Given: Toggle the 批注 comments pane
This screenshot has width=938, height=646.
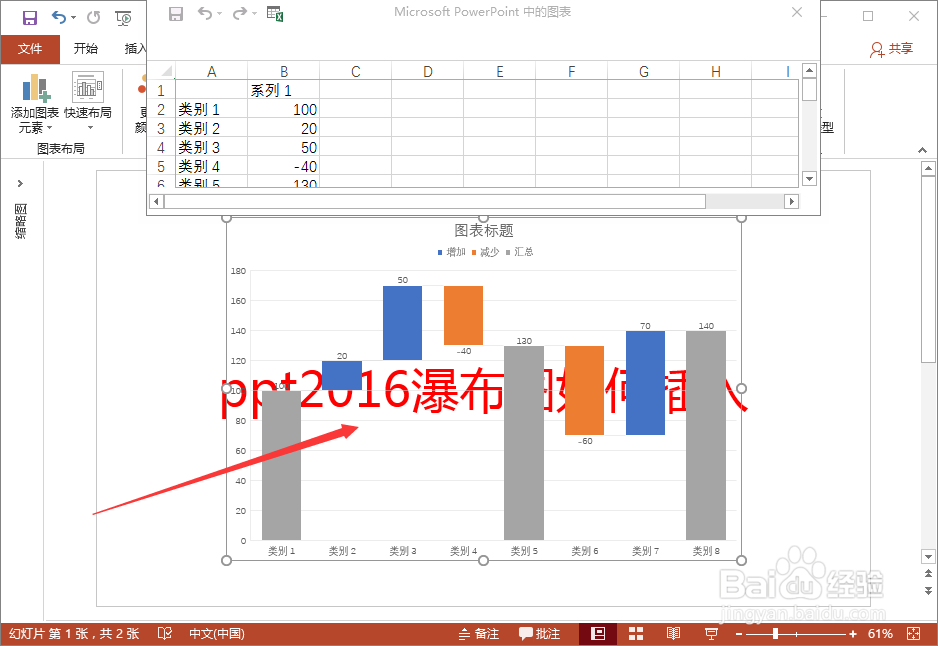Looking at the screenshot, I should pos(539,633).
